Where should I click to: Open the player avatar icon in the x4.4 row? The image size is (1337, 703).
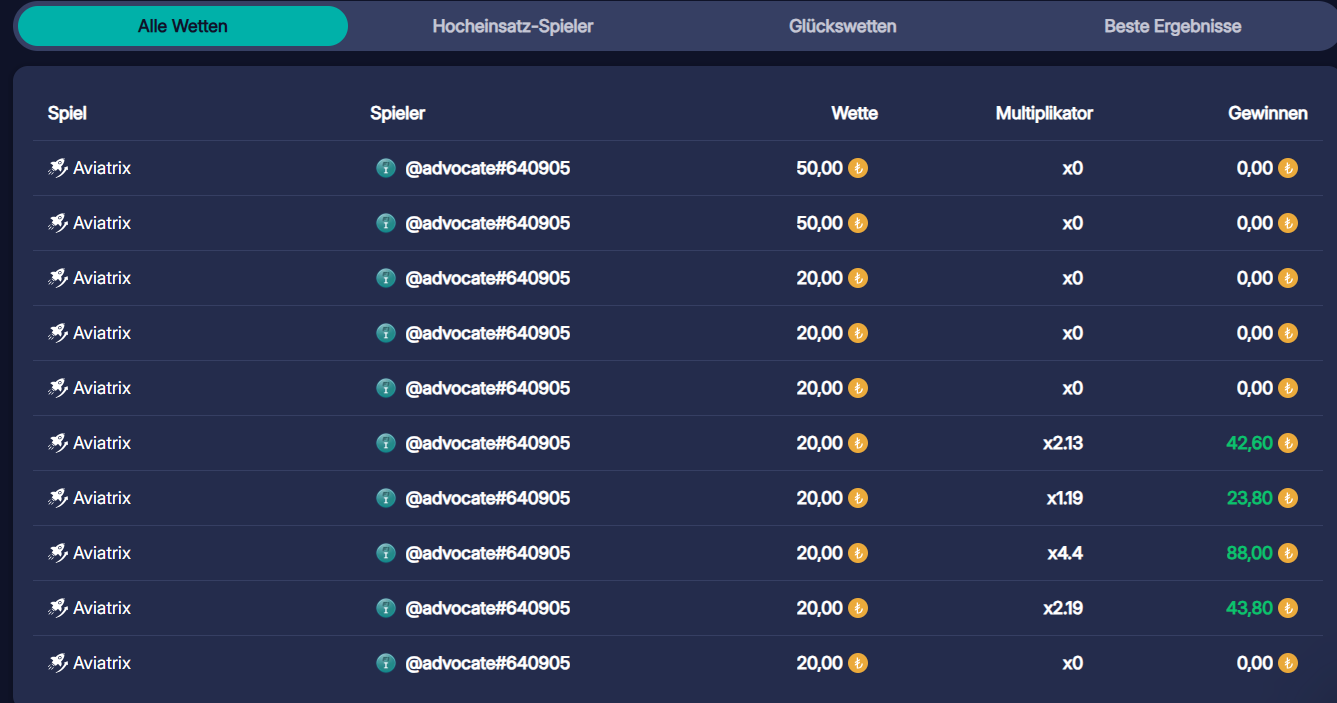386,553
